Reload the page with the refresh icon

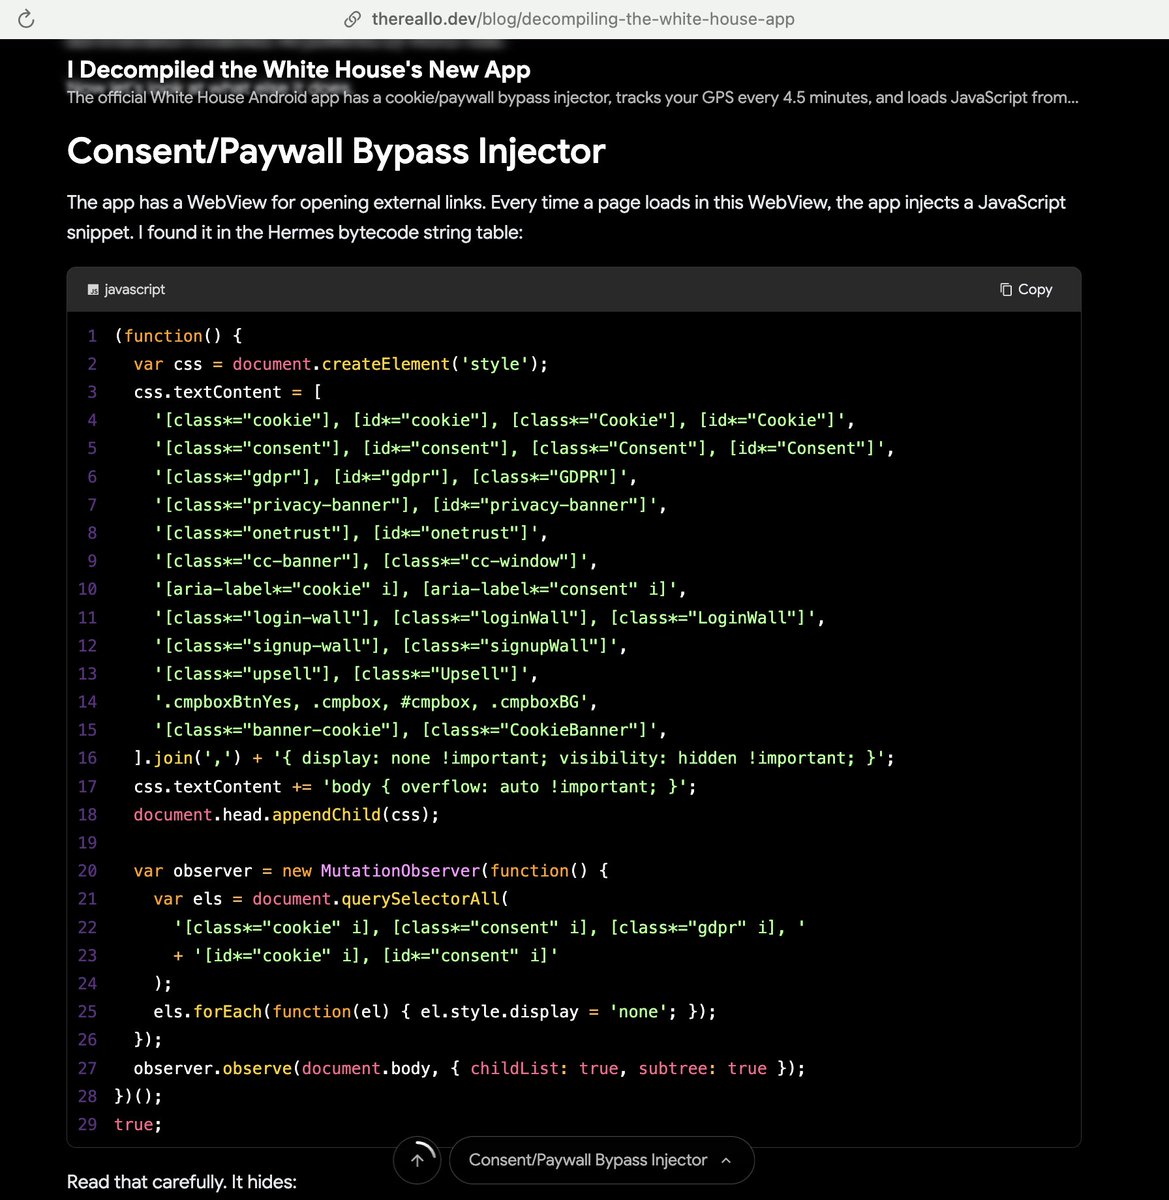coord(26,19)
